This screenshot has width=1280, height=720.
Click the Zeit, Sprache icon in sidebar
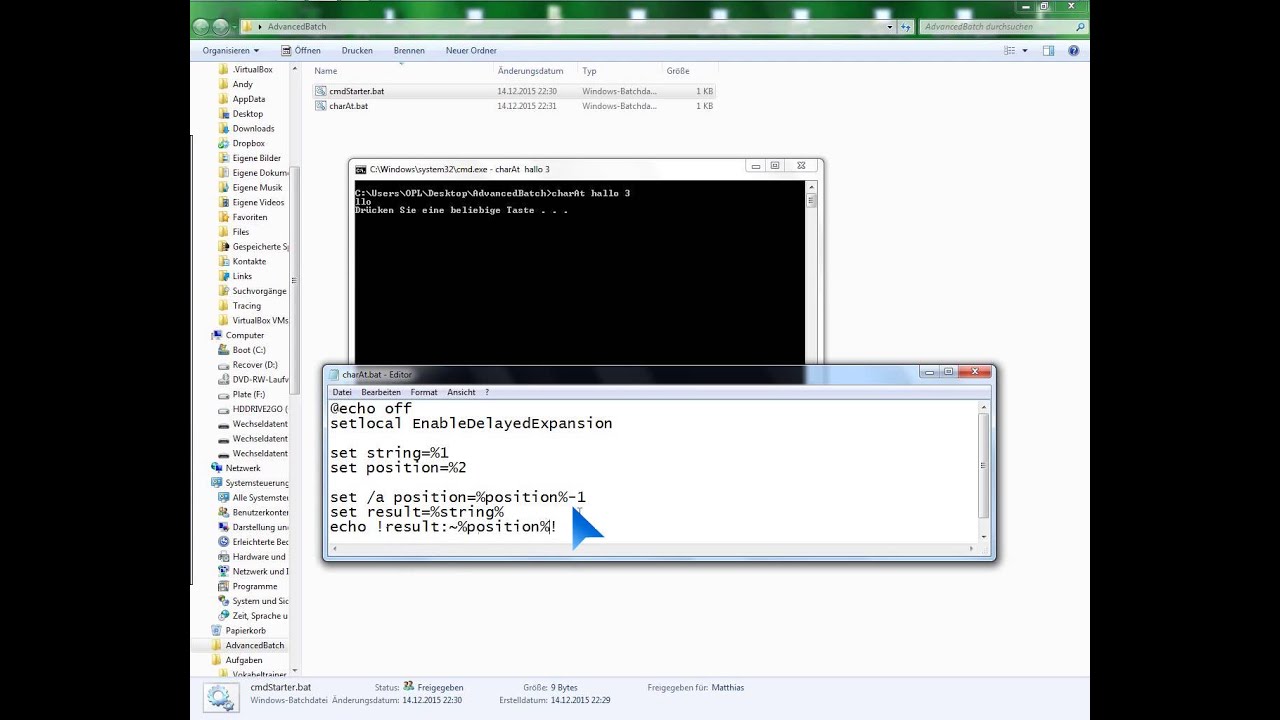[x=223, y=616]
